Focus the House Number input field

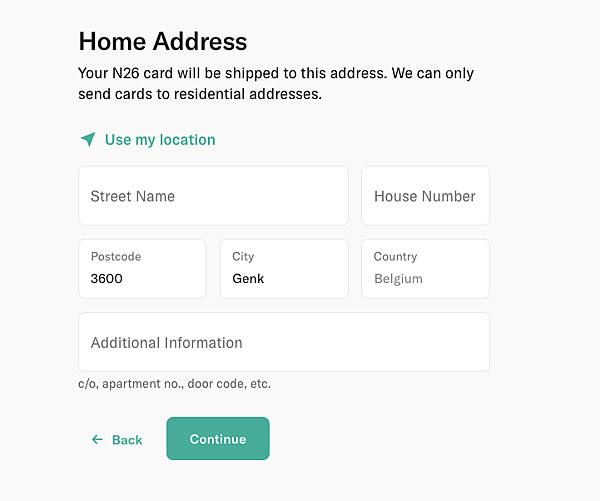[x=426, y=196]
